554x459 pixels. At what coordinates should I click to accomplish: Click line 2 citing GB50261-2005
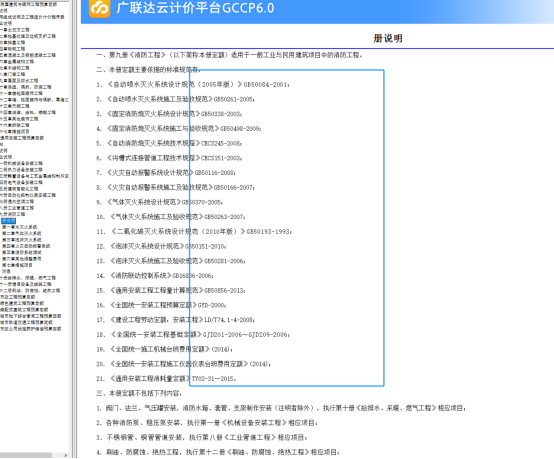176,99
